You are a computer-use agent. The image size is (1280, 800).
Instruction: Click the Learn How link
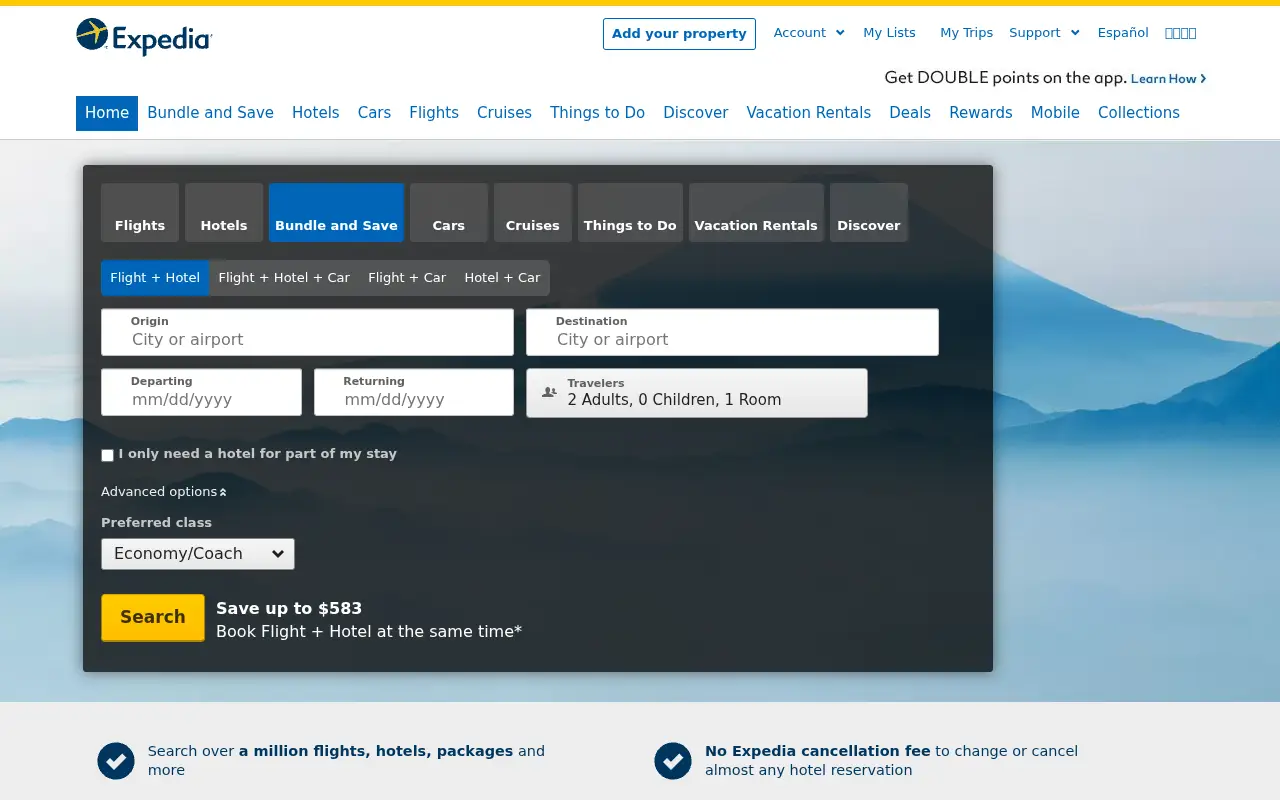pos(1168,79)
